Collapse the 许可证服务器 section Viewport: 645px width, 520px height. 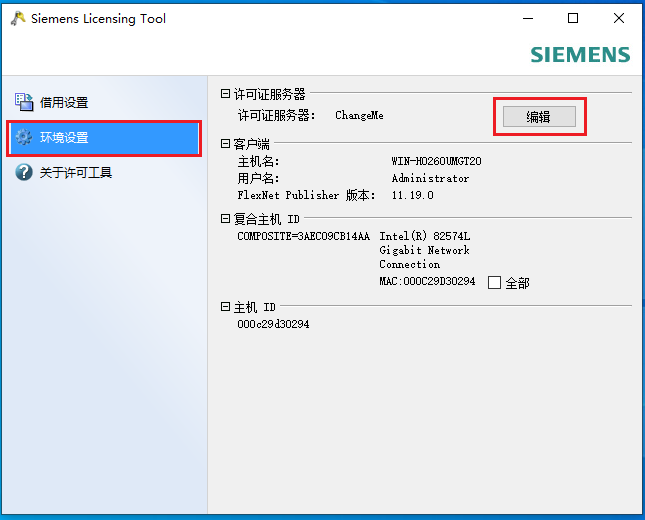[x=226, y=93]
